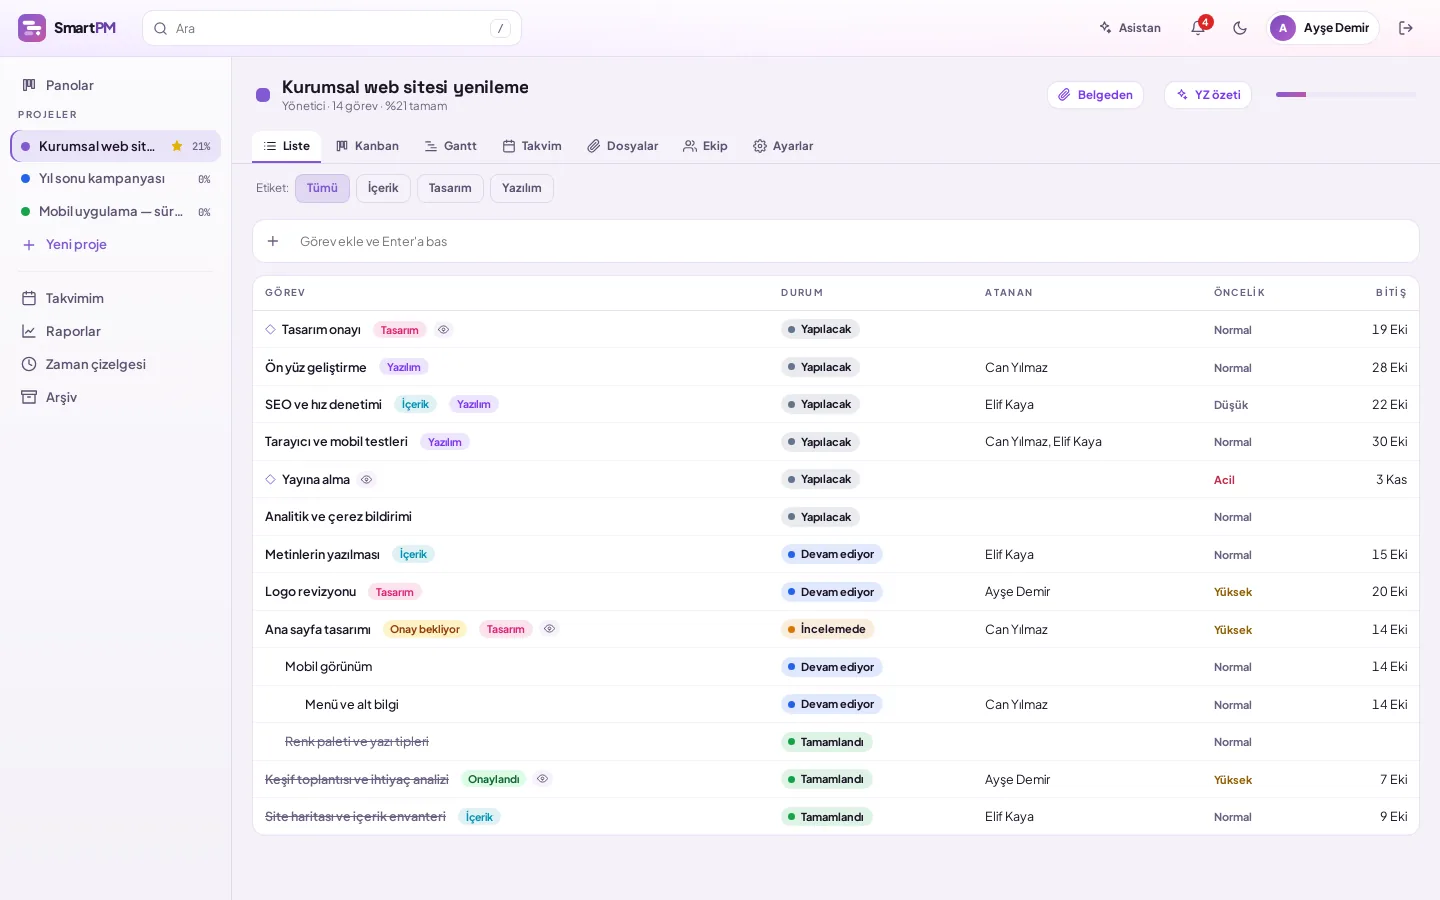The image size is (1440, 900).
Task: Click the star on Kurumsal web sitesi project
Action: pyautogui.click(x=177, y=146)
